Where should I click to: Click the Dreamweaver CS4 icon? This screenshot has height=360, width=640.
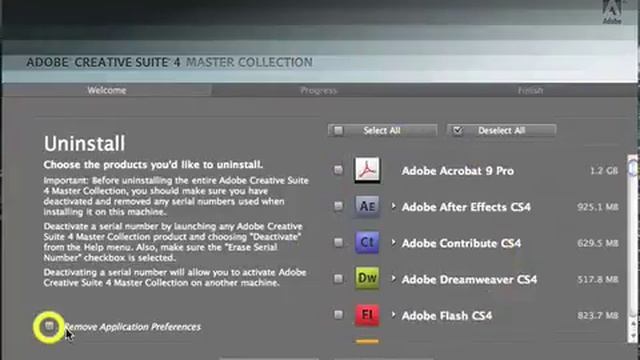coord(367,278)
